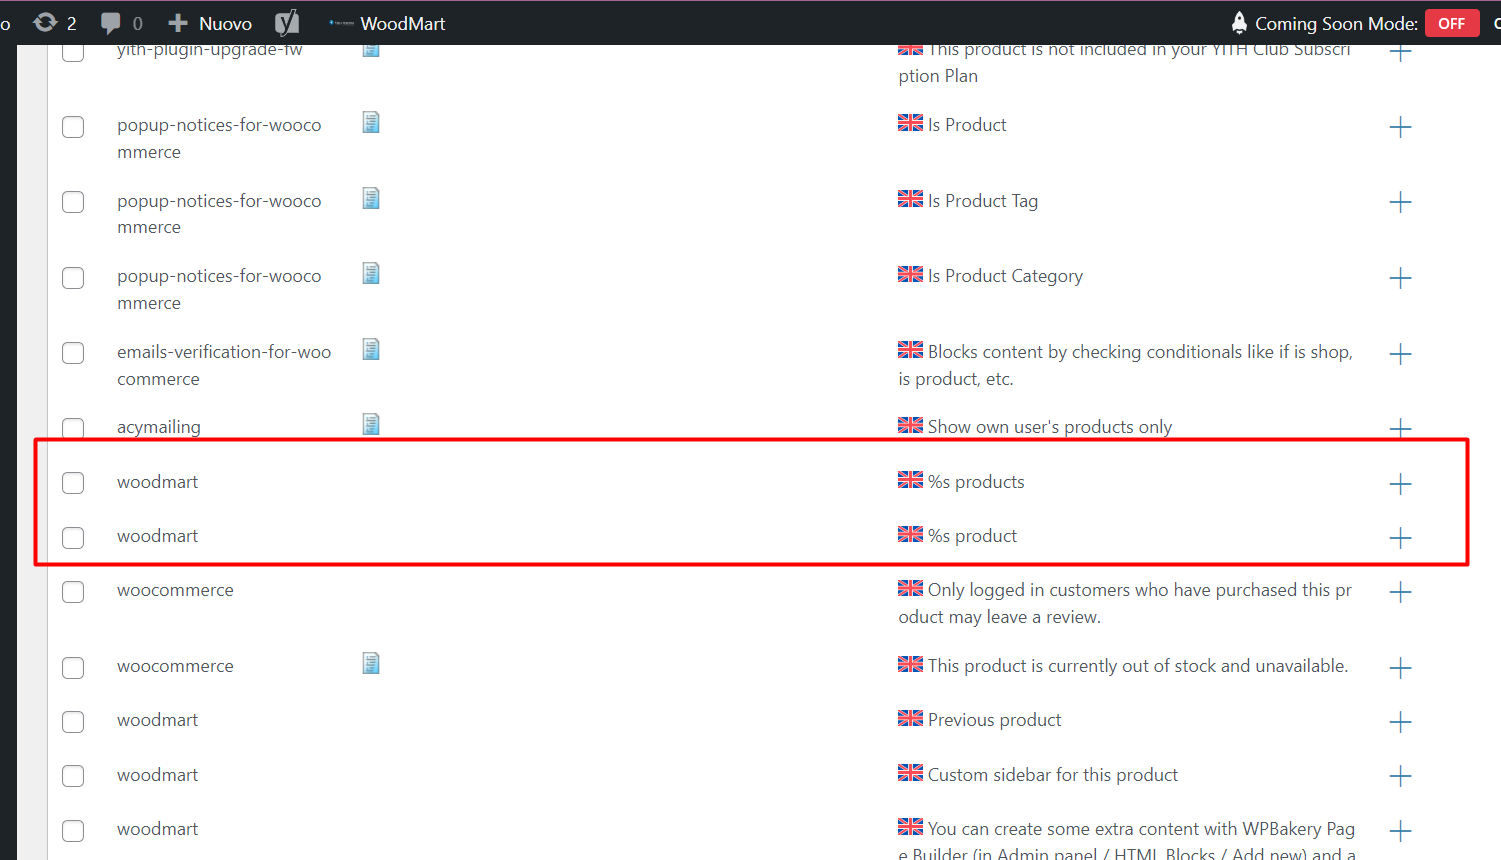
Task: Tick checkbox for emails-verification-for-woocommerce row
Action: point(73,353)
